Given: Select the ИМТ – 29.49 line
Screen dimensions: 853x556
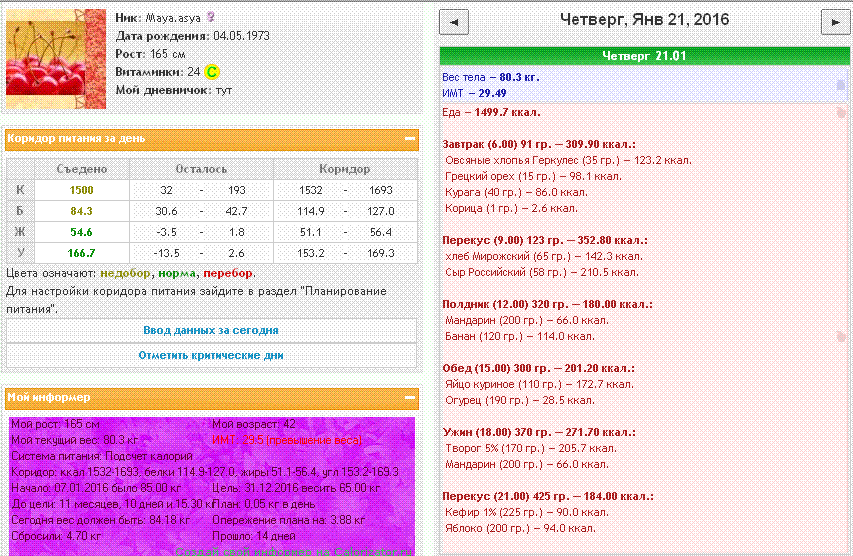Looking at the screenshot, I should 474,93.
